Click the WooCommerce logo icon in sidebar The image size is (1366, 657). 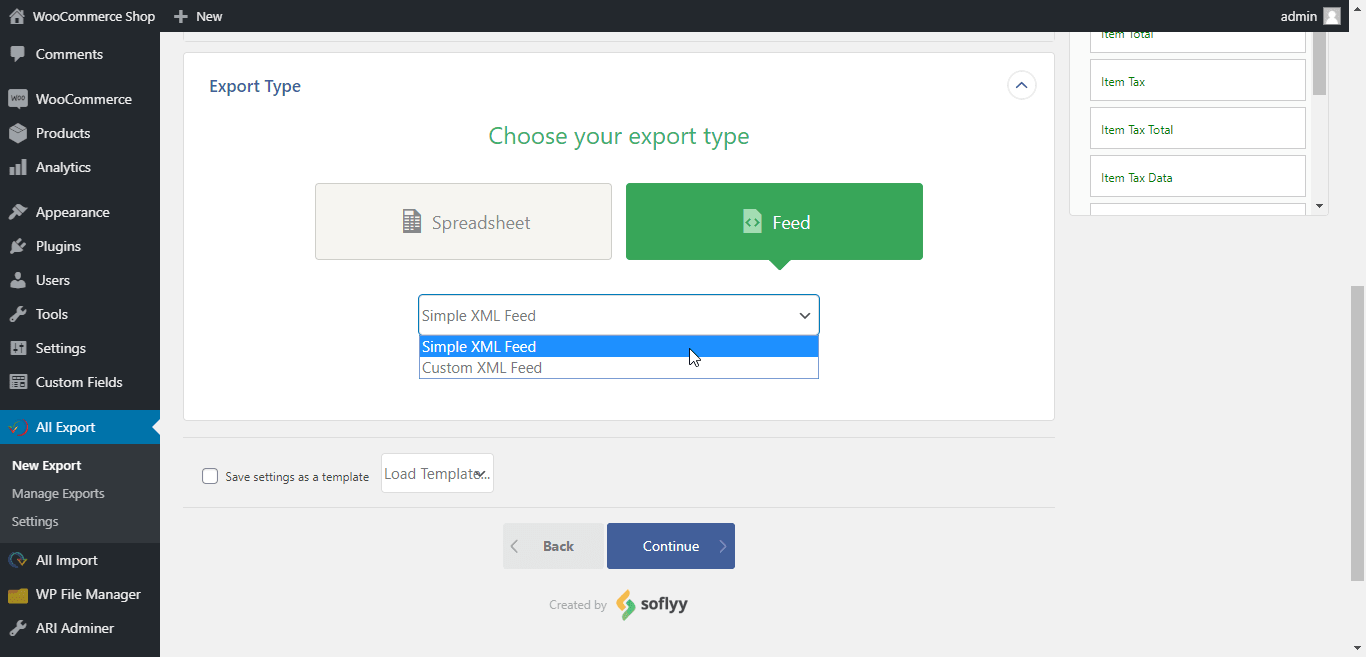pos(17,99)
